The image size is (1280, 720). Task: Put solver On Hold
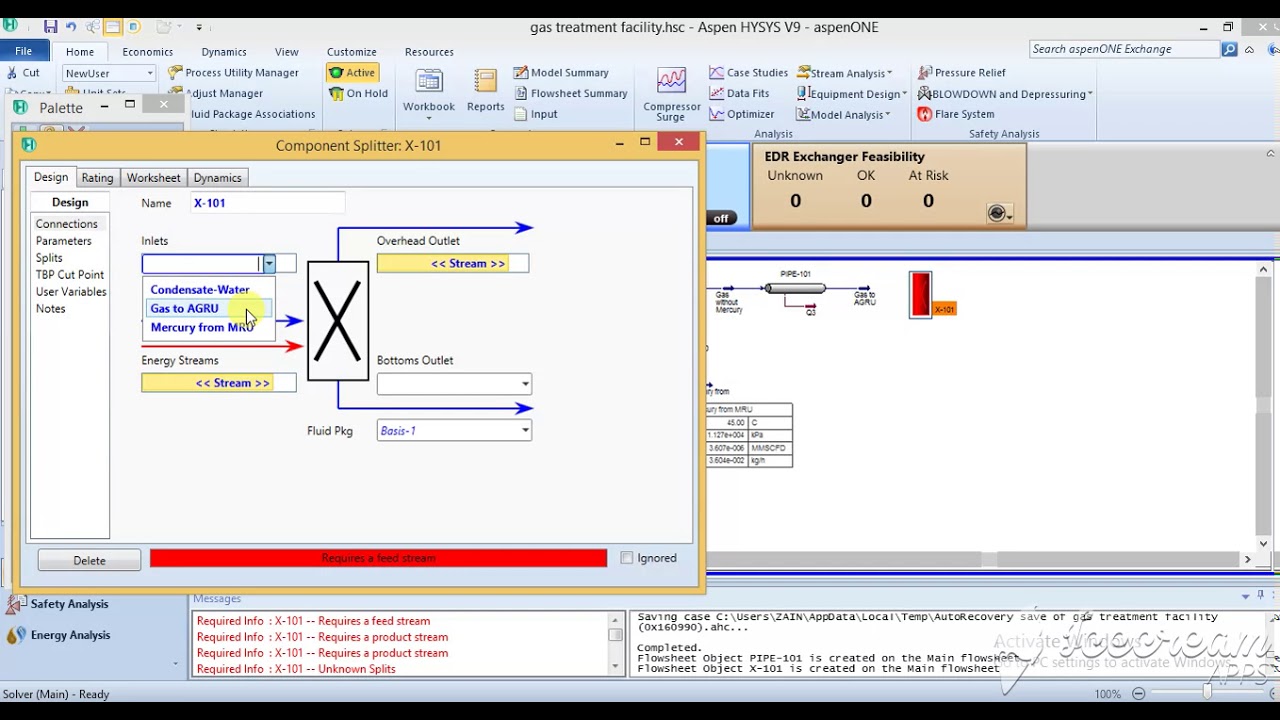[359, 93]
